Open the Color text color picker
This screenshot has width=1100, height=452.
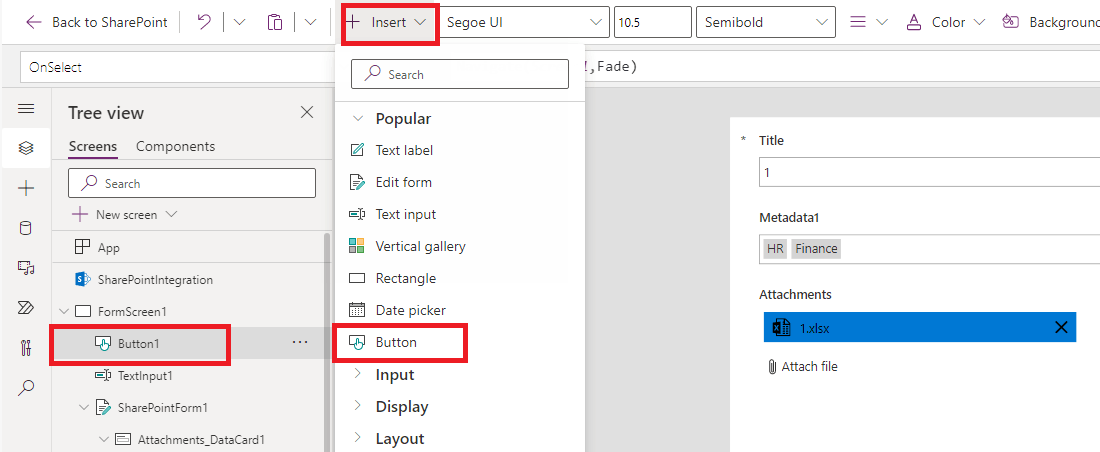pyautogui.click(x=945, y=22)
